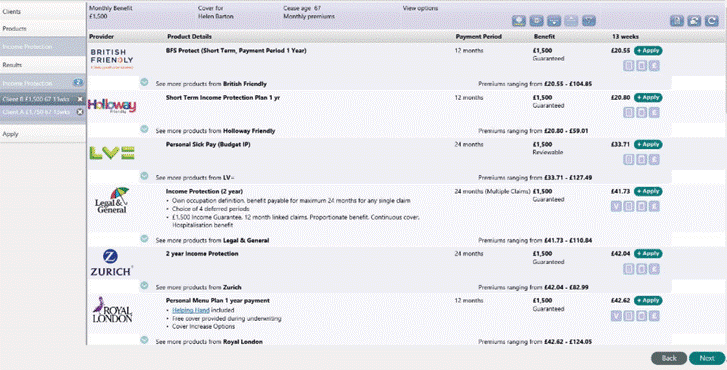Screen dimensions: 727x370
Task: Click premiums range £42.04 - £82.99 text
Action: click(565, 287)
